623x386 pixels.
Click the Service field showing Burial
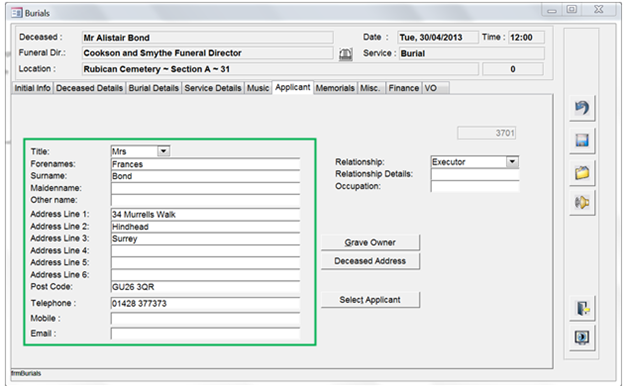click(x=472, y=53)
